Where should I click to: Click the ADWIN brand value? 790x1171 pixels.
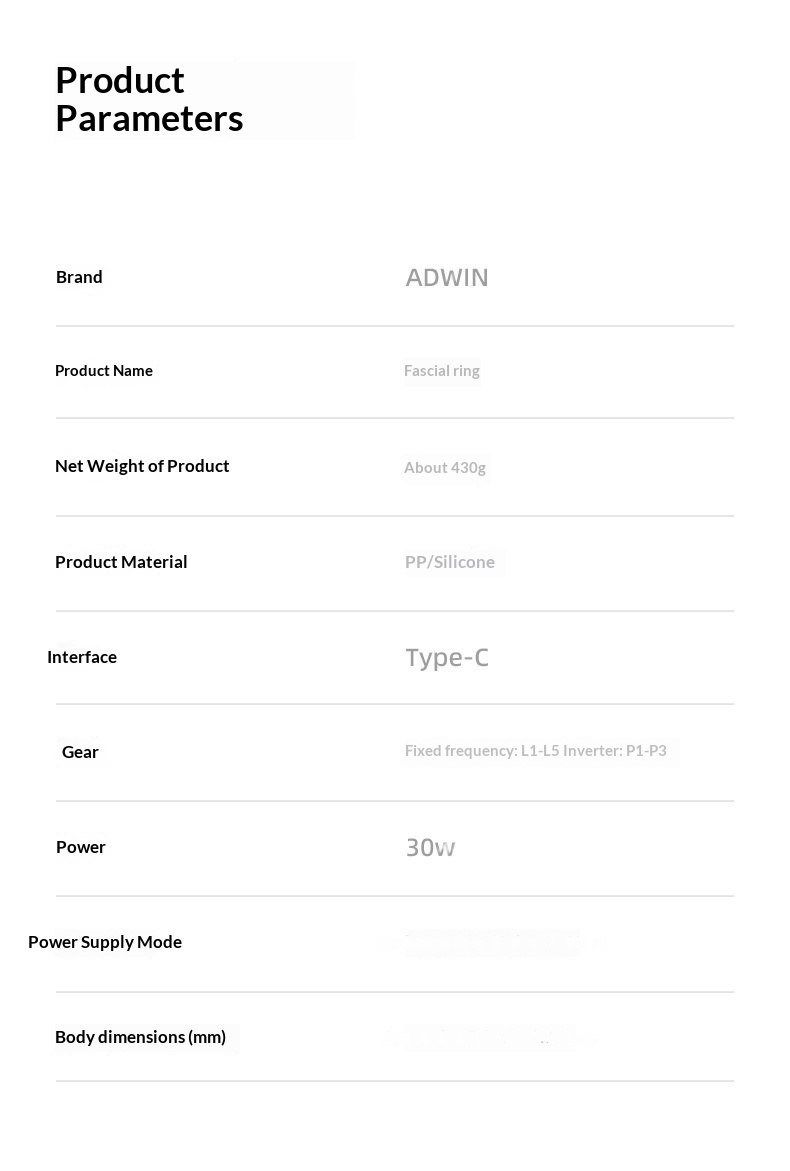click(447, 277)
